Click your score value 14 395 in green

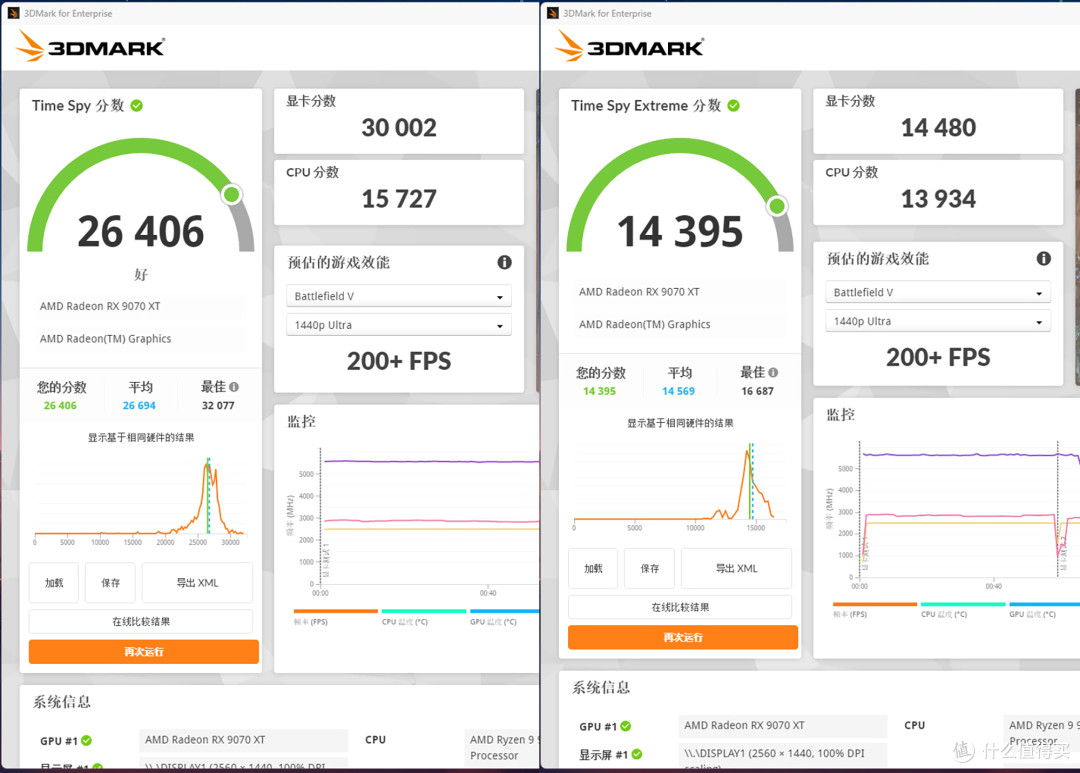(599, 391)
